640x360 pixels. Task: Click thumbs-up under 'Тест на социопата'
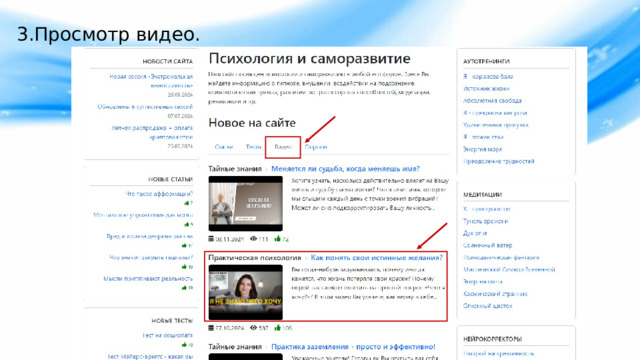184,345
